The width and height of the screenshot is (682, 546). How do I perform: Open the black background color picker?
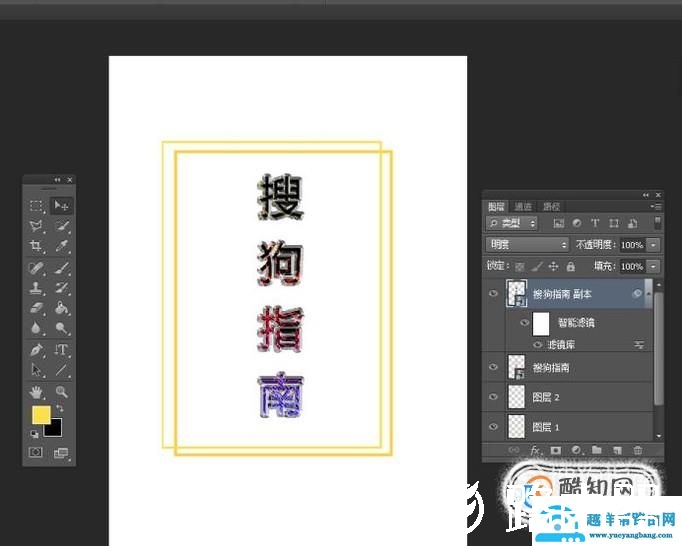tap(56, 429)
